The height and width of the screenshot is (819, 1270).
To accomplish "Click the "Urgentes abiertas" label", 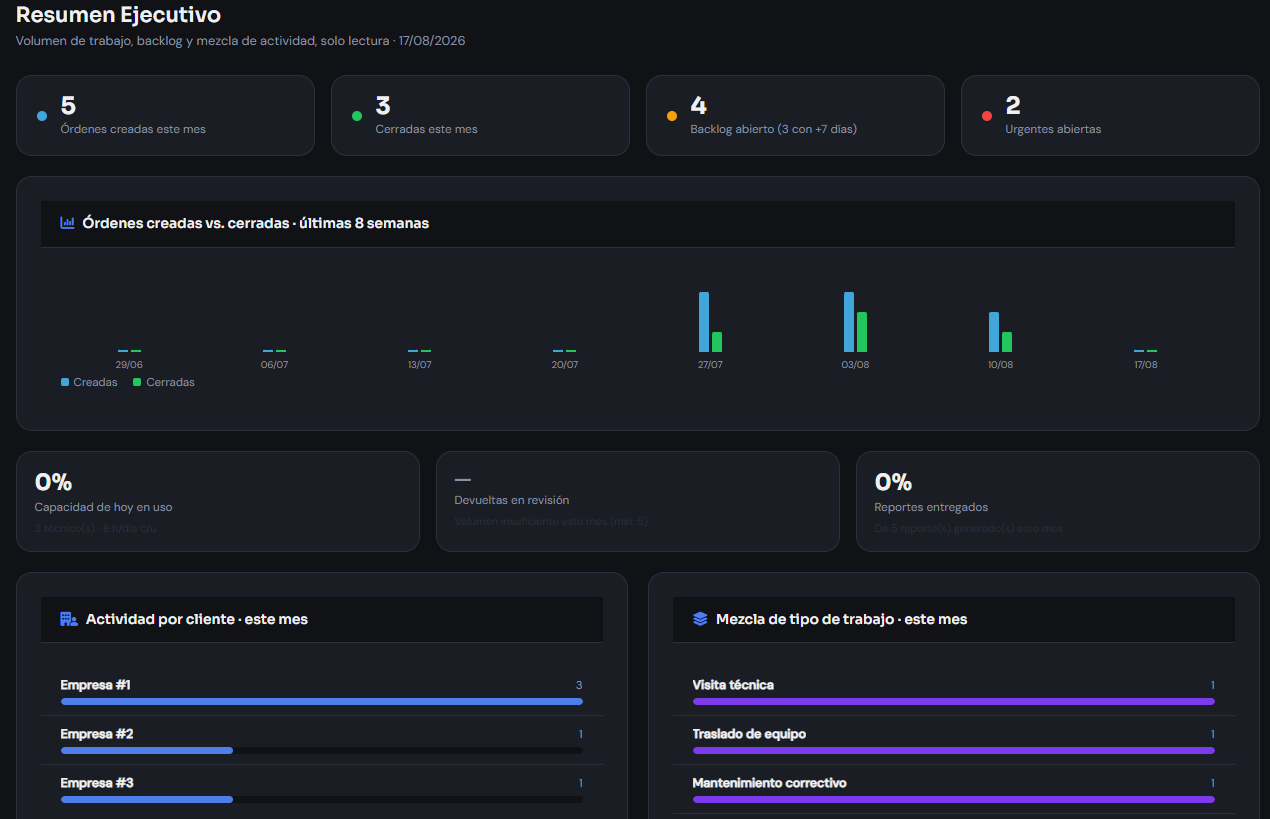I will click(1053, 129).
